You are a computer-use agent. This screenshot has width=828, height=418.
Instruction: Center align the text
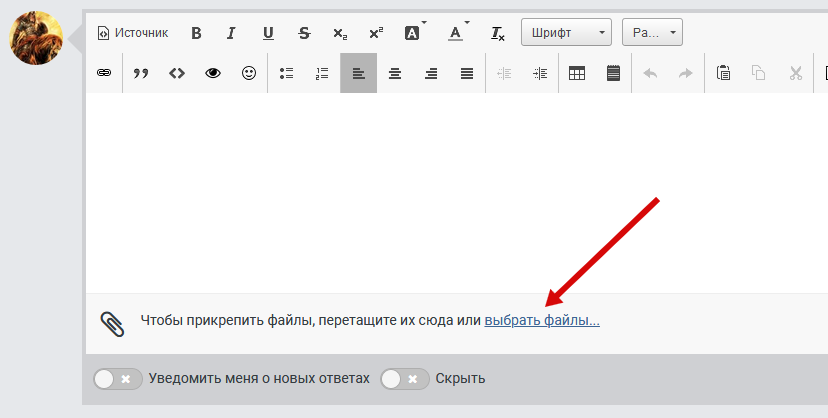395,73
